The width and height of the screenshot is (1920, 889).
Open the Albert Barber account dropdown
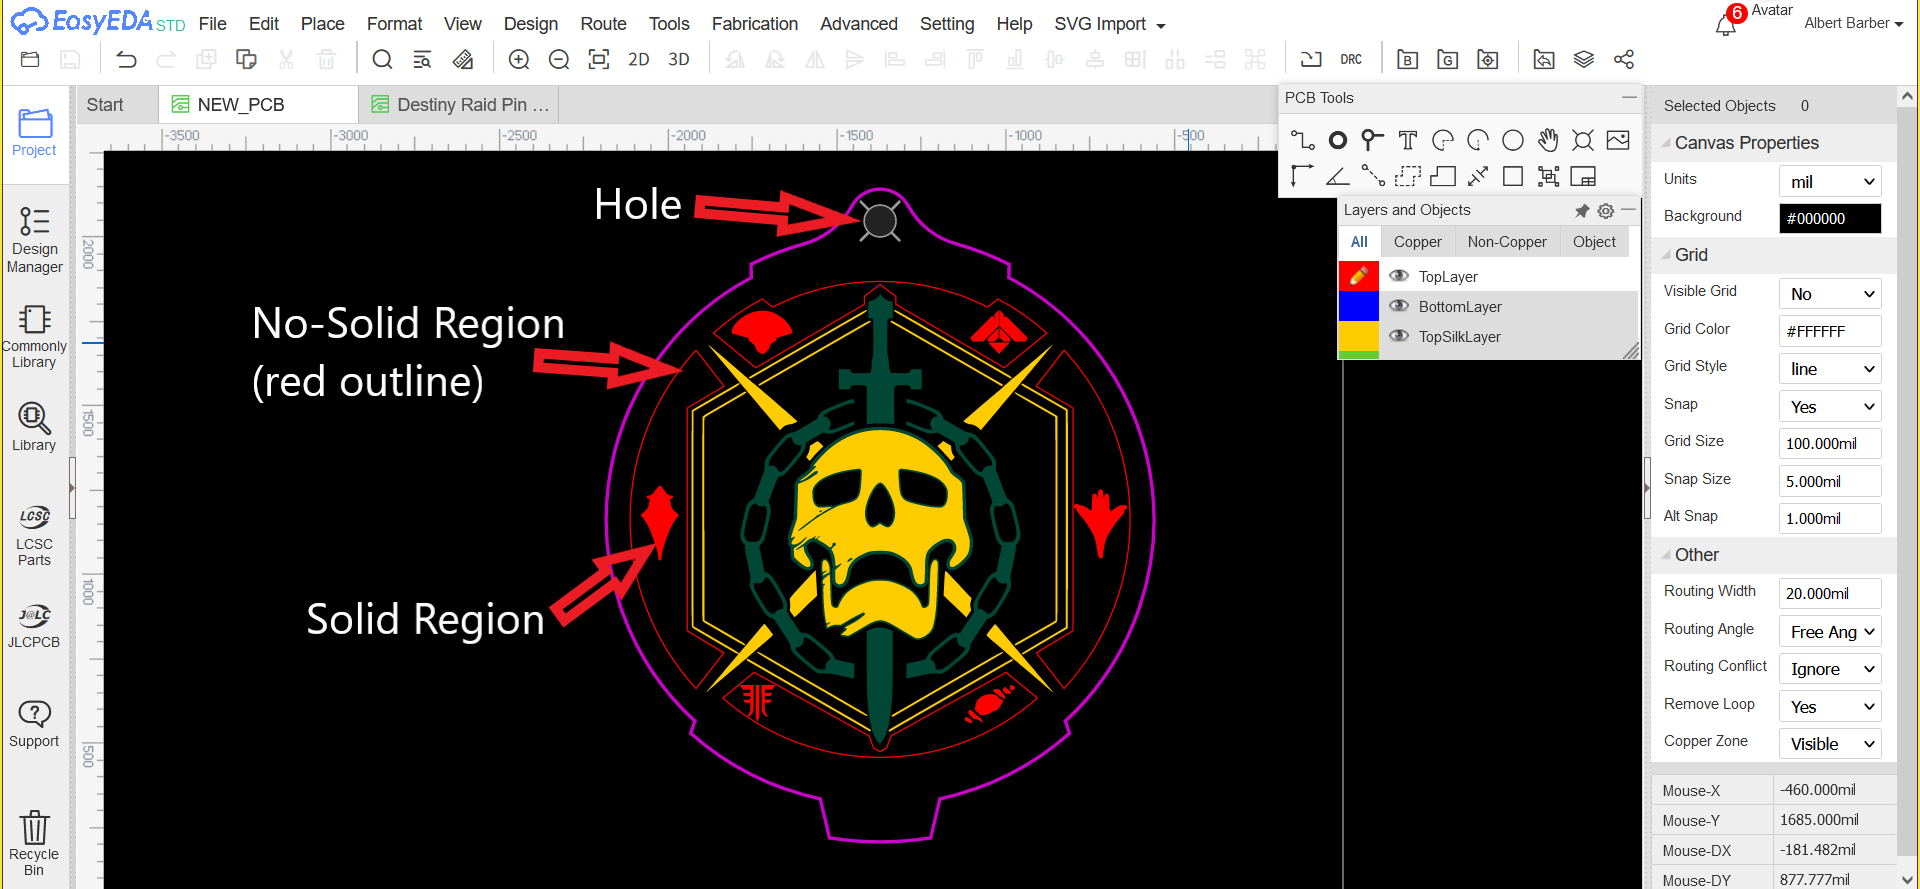click(x=1853, y=23)
